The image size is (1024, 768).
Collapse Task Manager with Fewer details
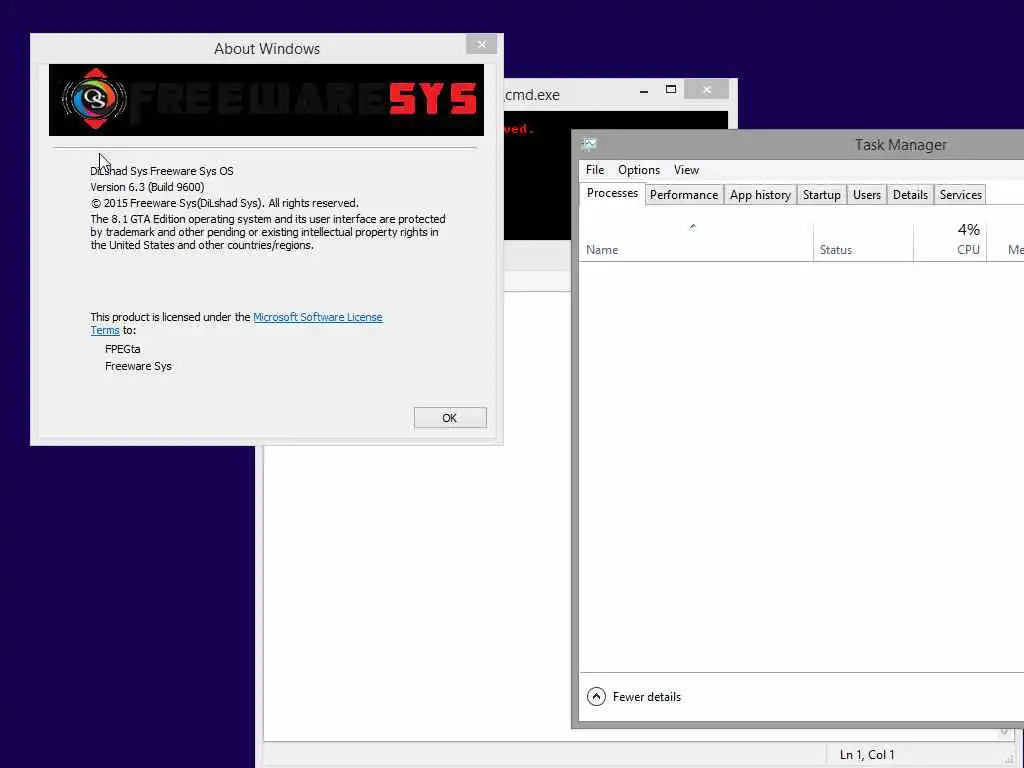633,697
